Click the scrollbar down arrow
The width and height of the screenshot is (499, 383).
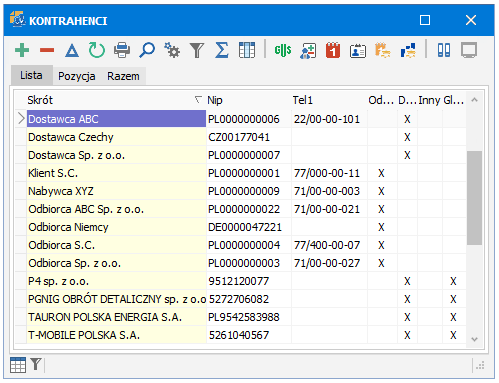[x=475, y=339]
